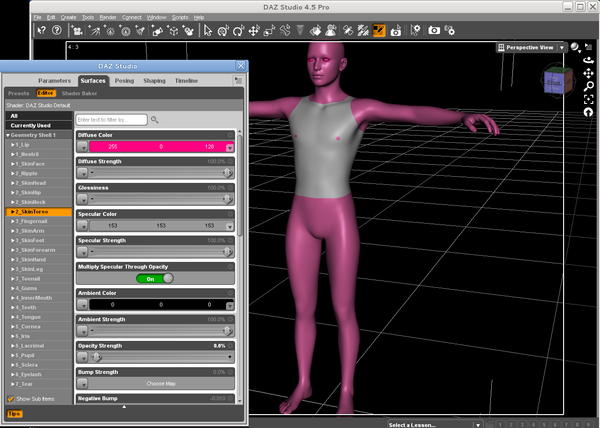Create a new camera from toolbar
This screenshot has width=600, height=428.
[77, 30]
